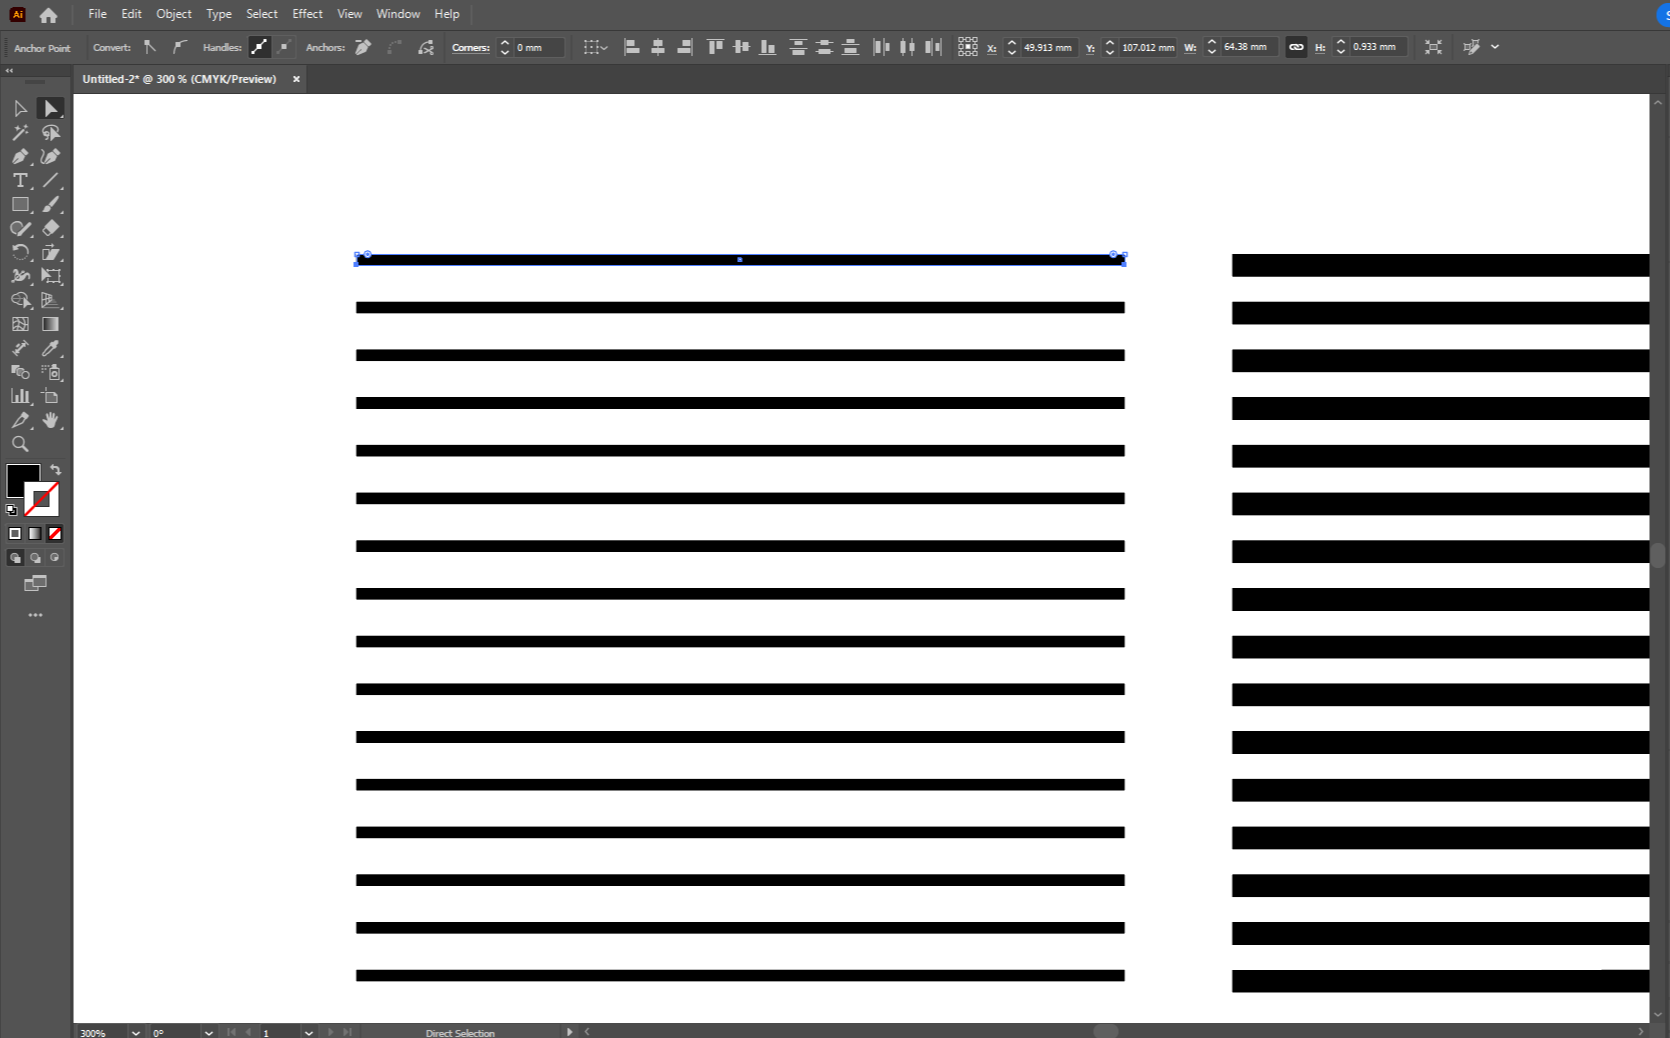Viewport: 1670px width, 1038px height.
Task: Open the zoom level 300% dropdown
Action: [x=135, y=1032]
